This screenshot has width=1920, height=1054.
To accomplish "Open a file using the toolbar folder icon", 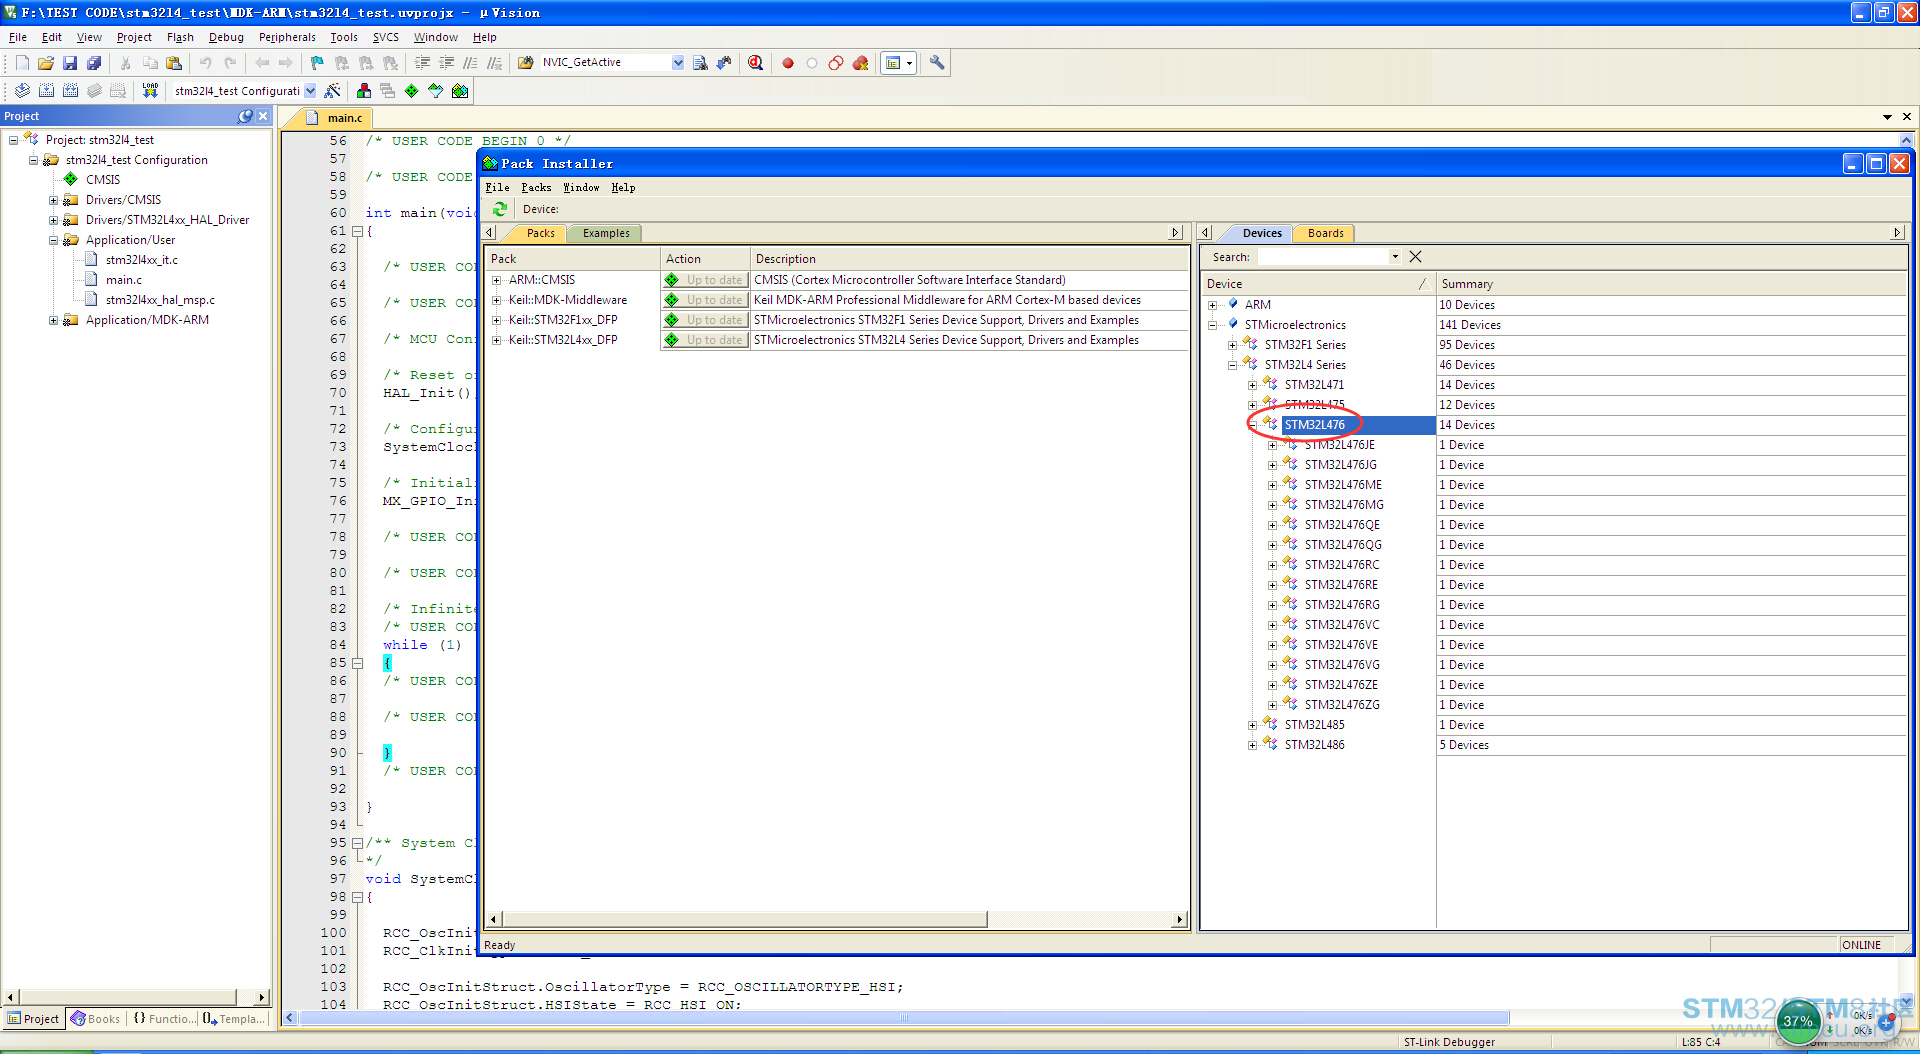I will click(46, 63).
